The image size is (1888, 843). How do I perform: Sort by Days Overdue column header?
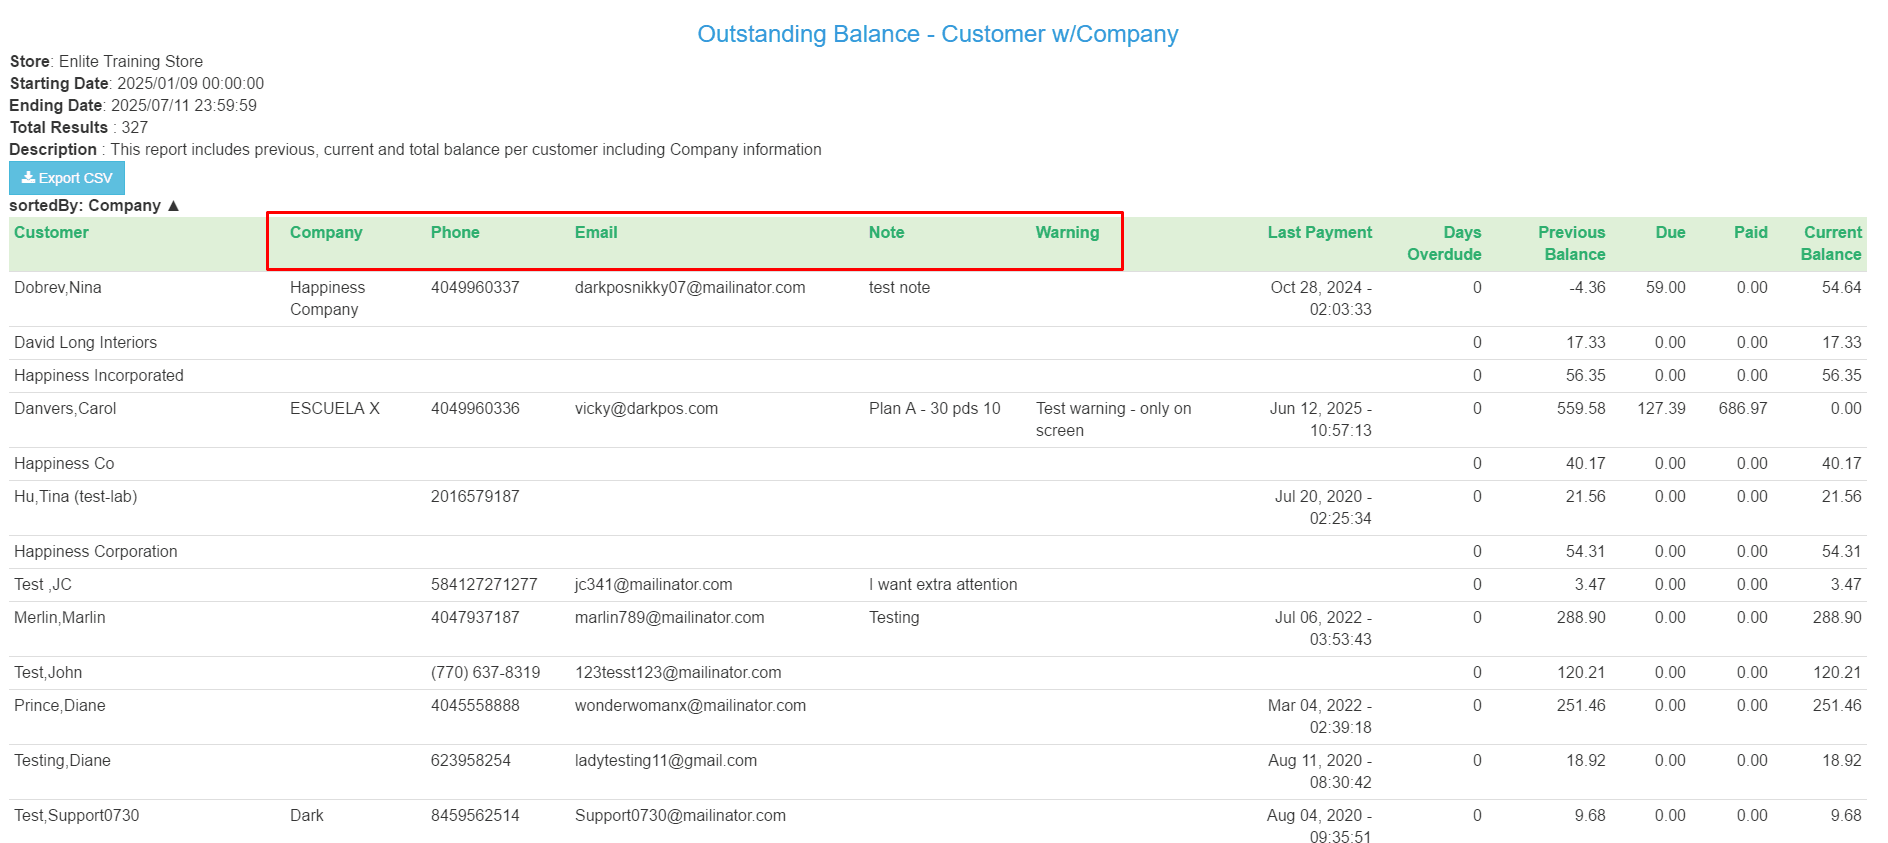point(1444,243)
